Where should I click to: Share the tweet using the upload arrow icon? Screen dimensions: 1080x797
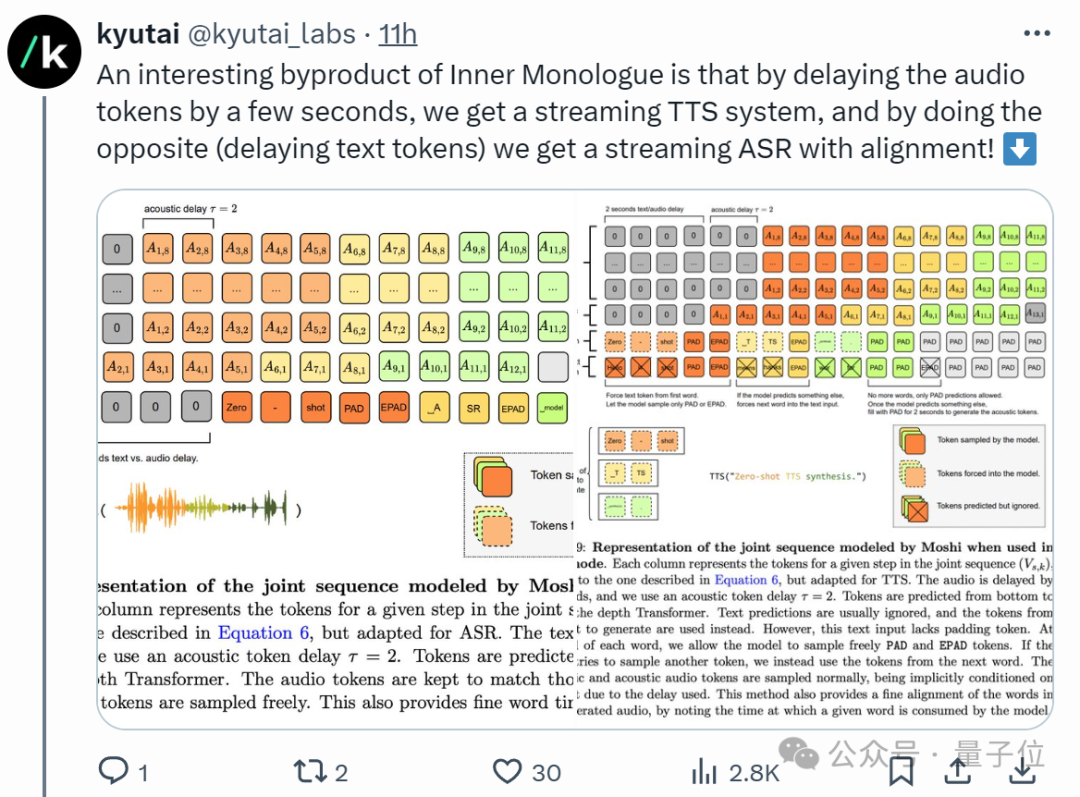tap(957, 771)
